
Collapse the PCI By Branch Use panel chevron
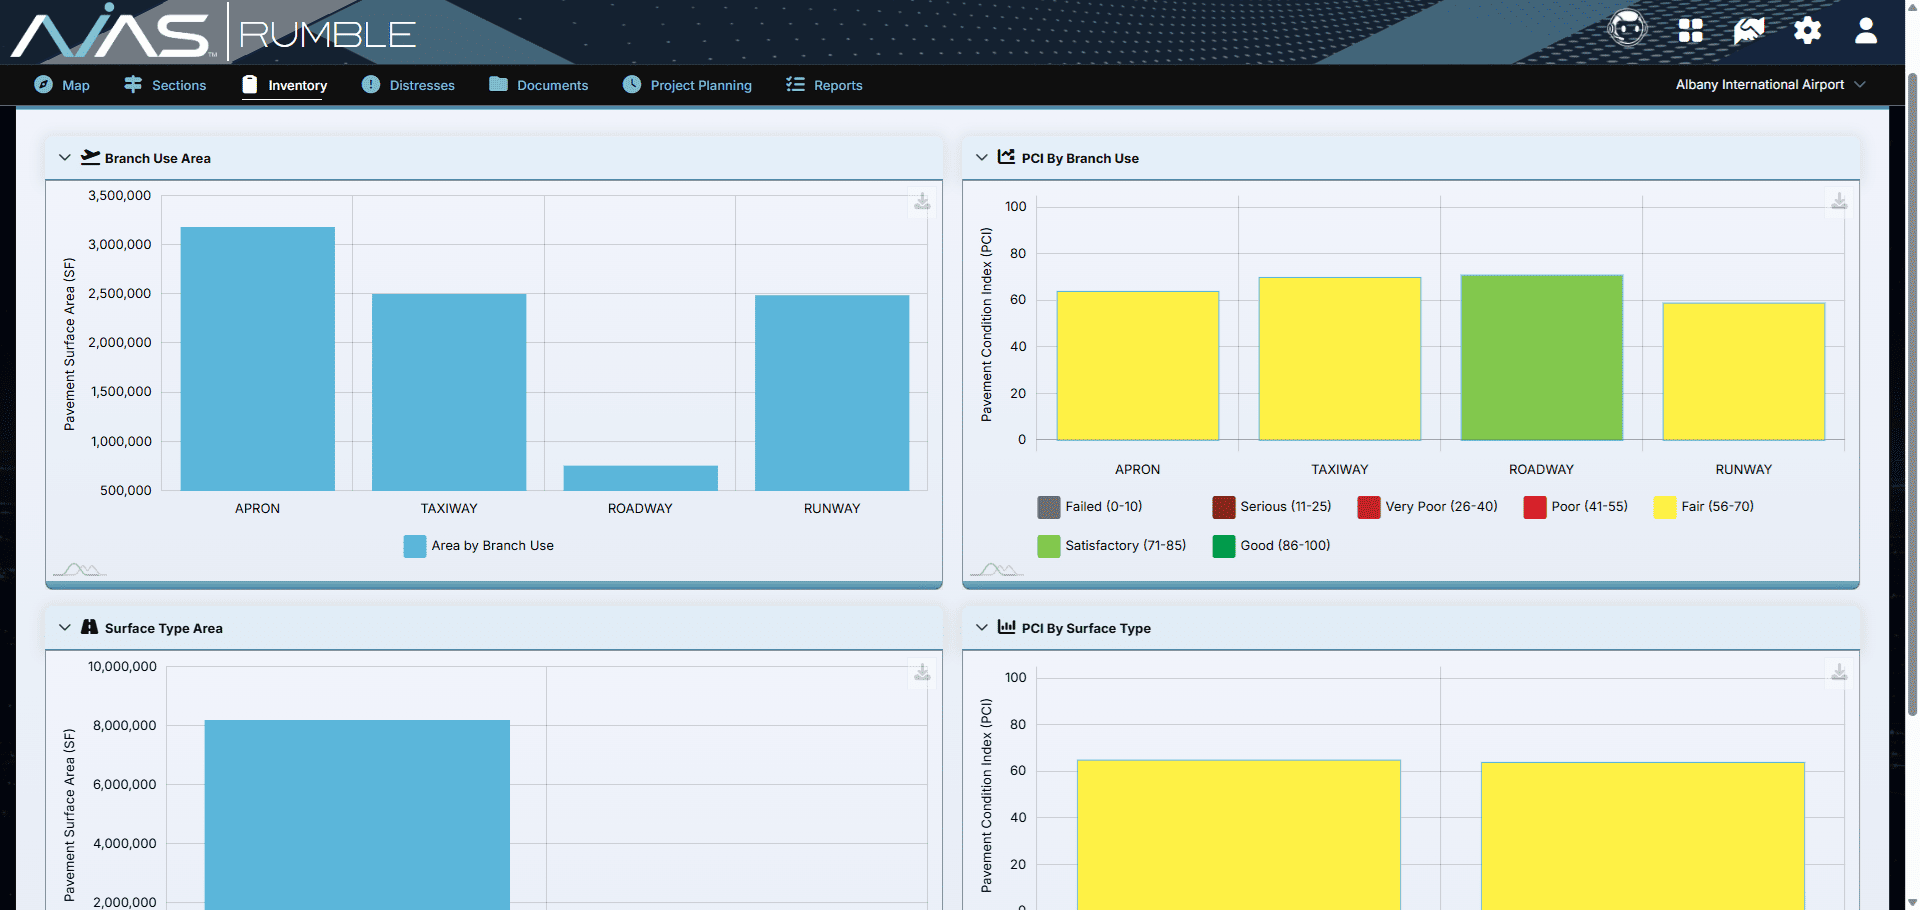click(x=982, y=157)
